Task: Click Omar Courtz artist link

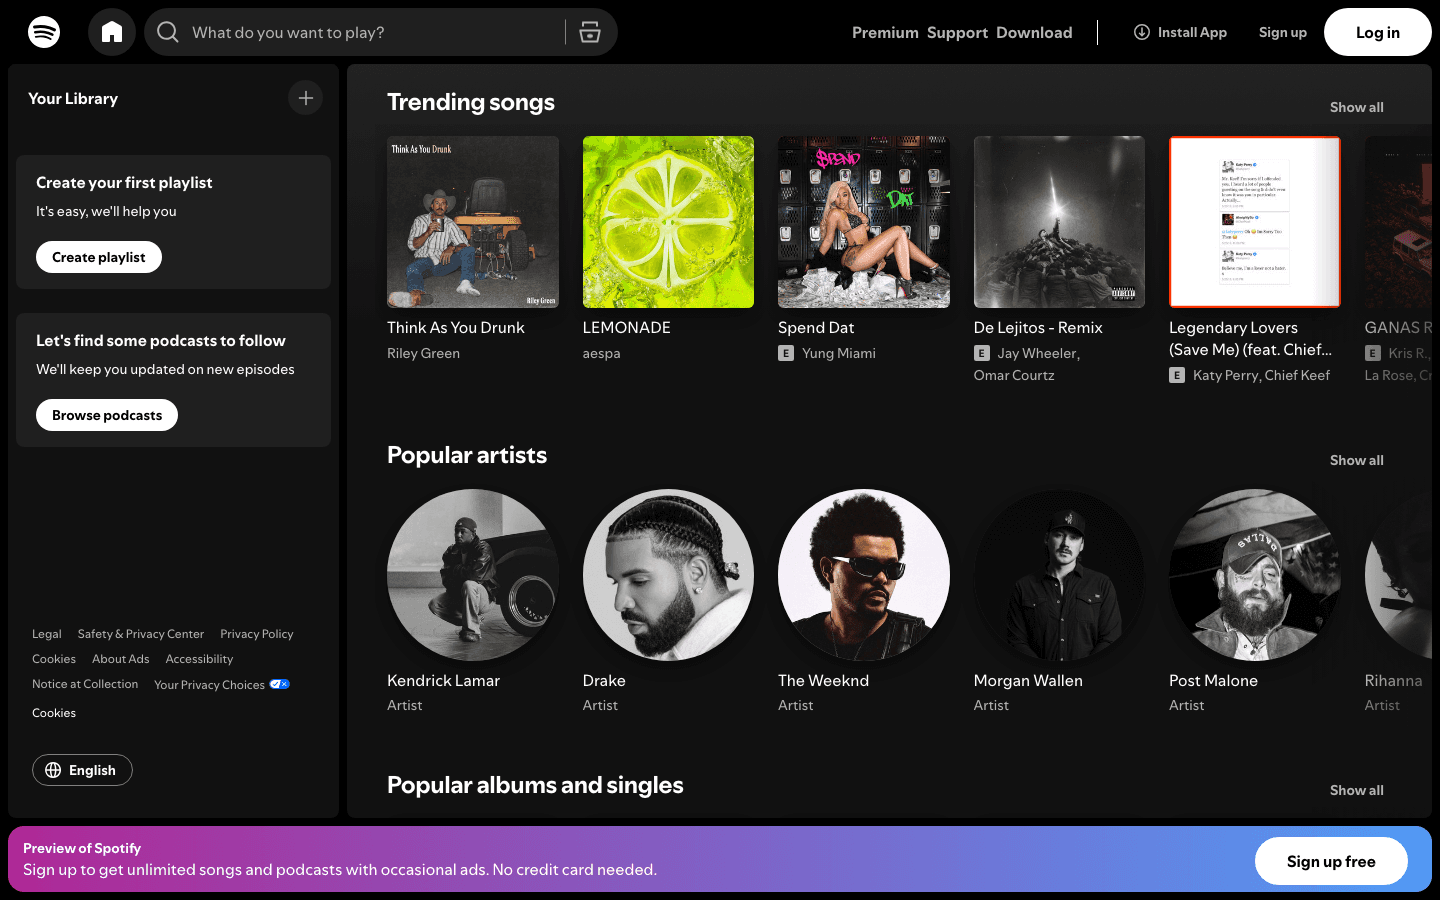Action: (1014, 375)
